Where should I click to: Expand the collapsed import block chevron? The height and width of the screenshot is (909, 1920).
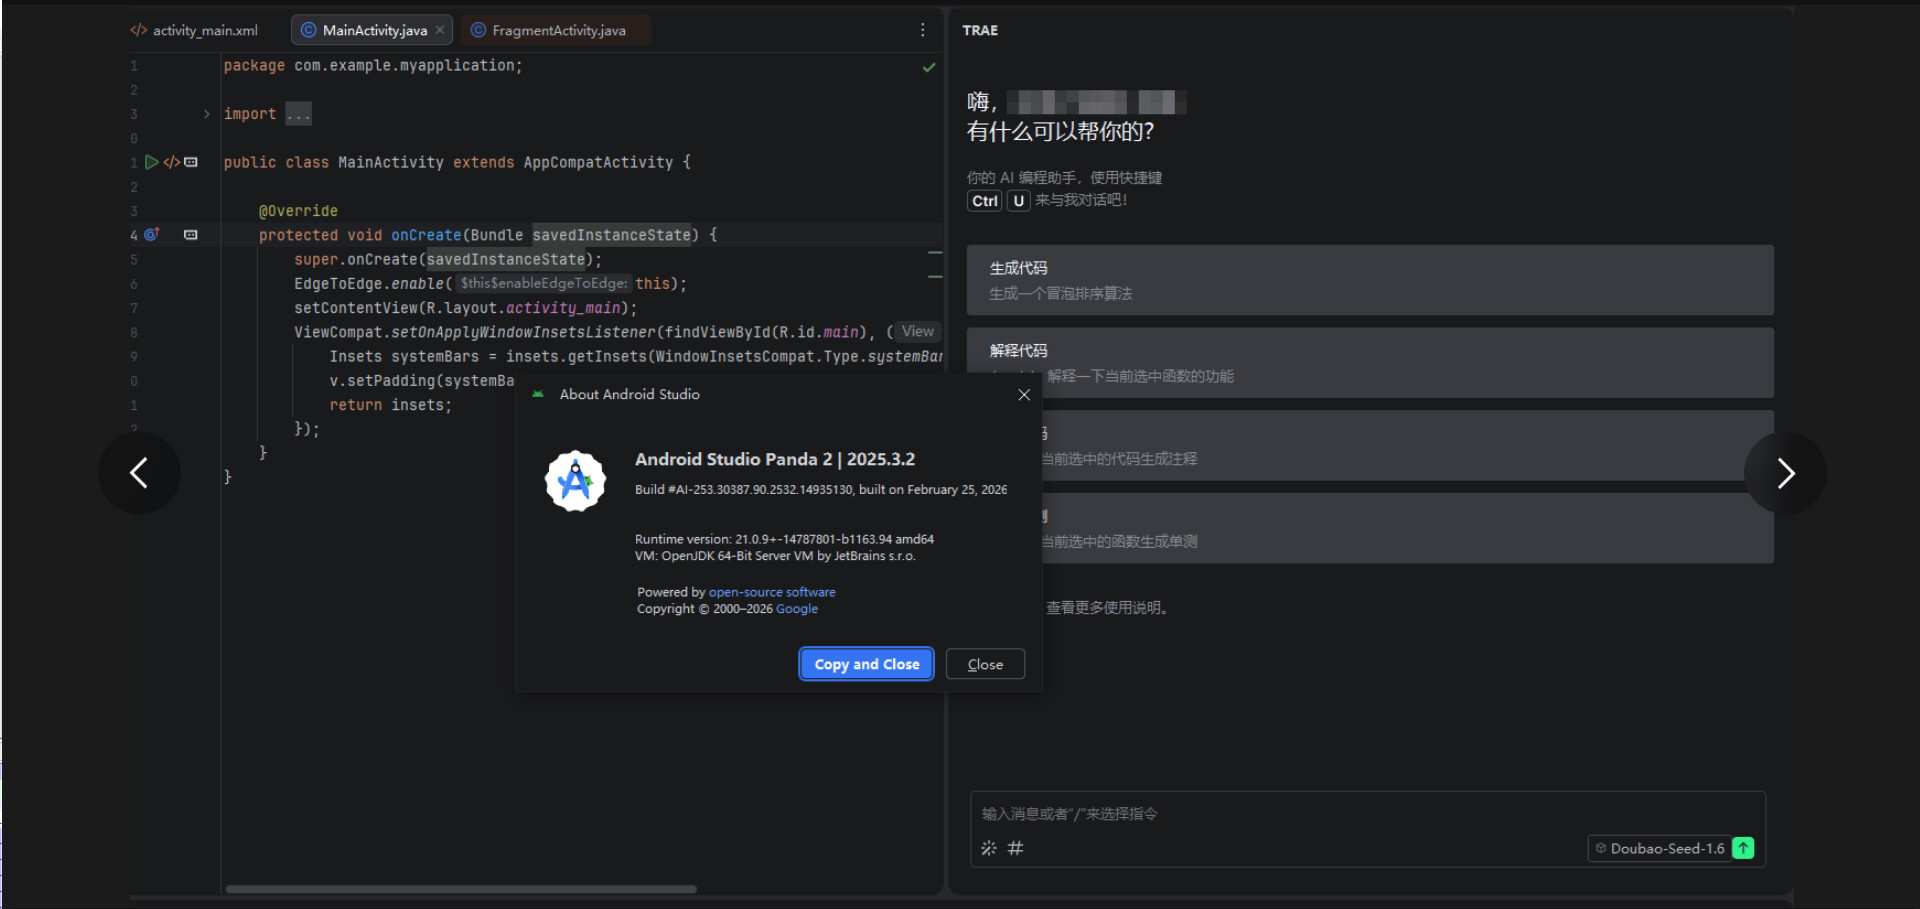coord(207,114)
